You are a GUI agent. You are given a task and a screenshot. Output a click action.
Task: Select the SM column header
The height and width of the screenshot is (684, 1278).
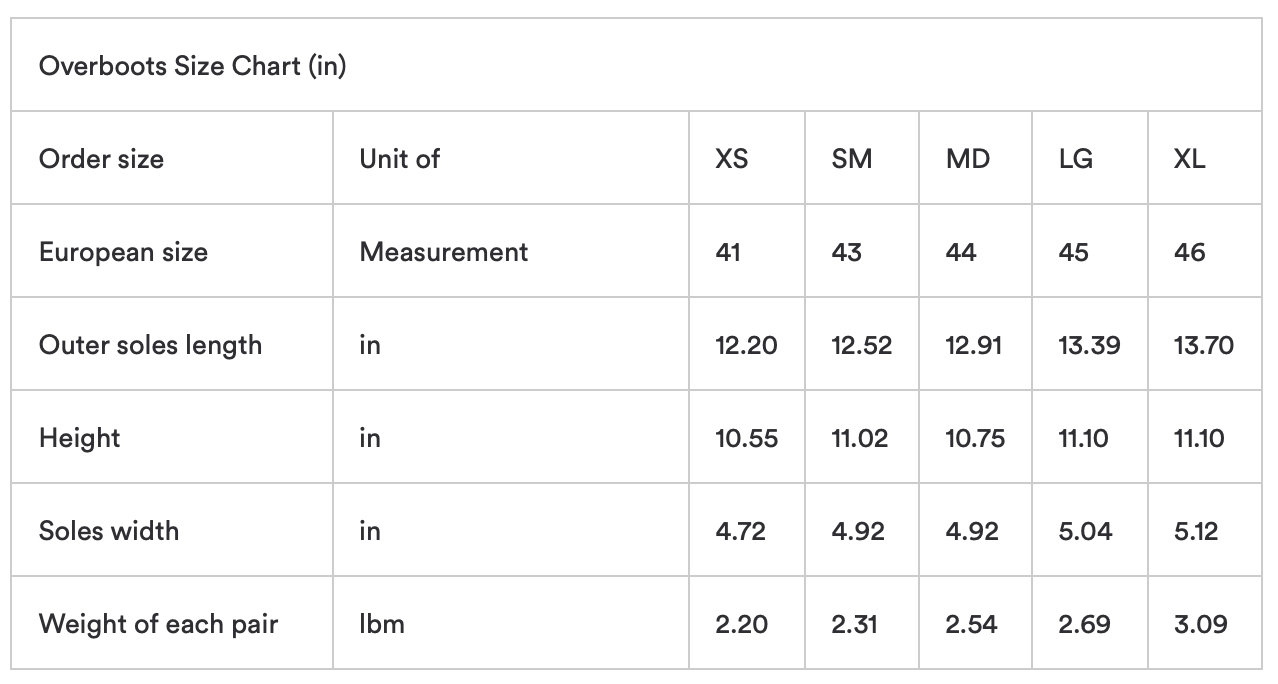point(851,159)
